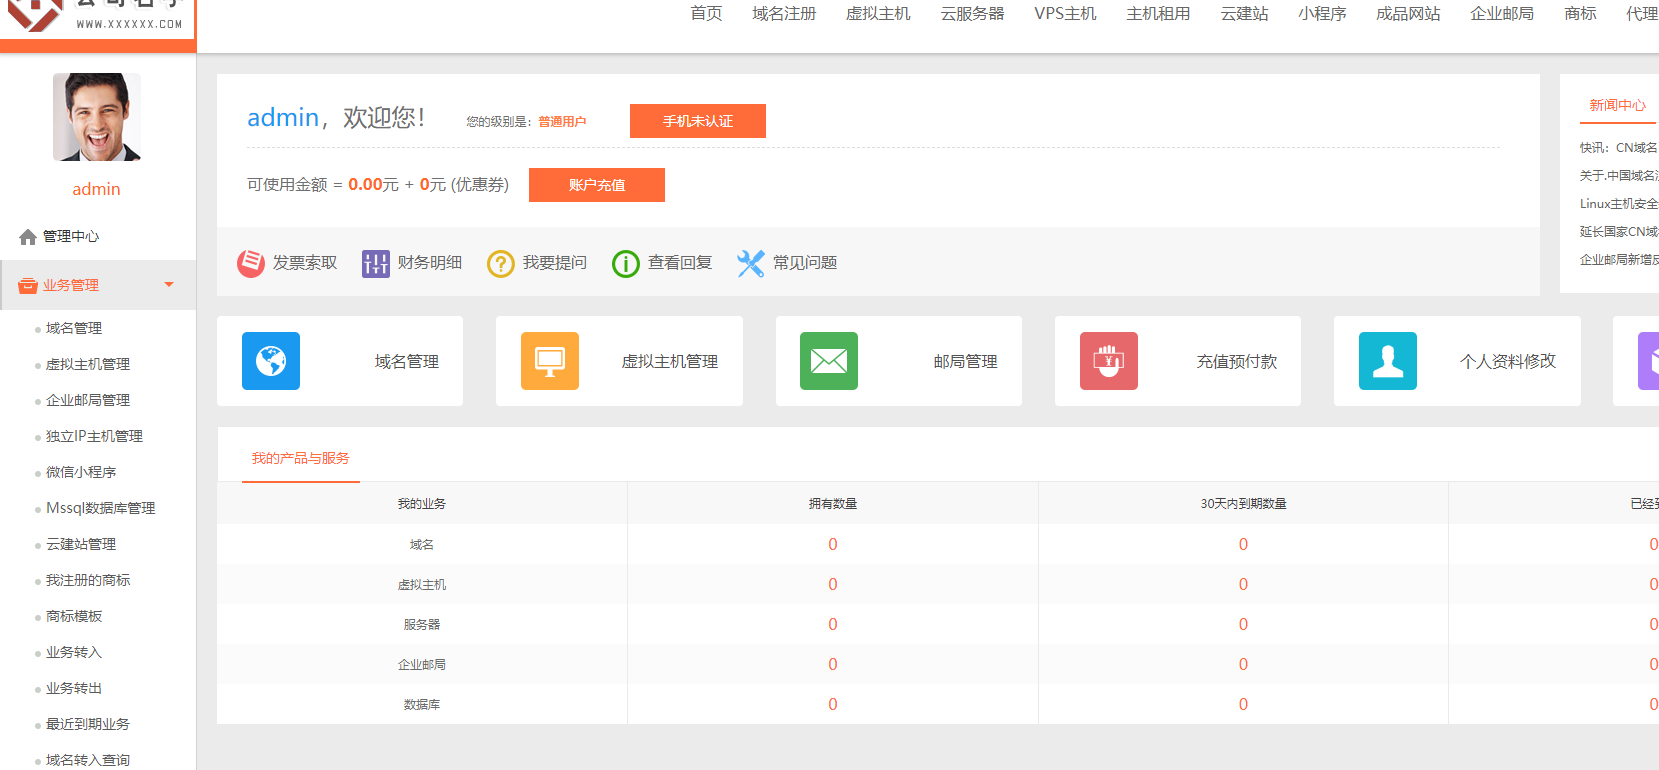Click the red recharge prepayment icon
The image size is (1659, 770).
1108,361
